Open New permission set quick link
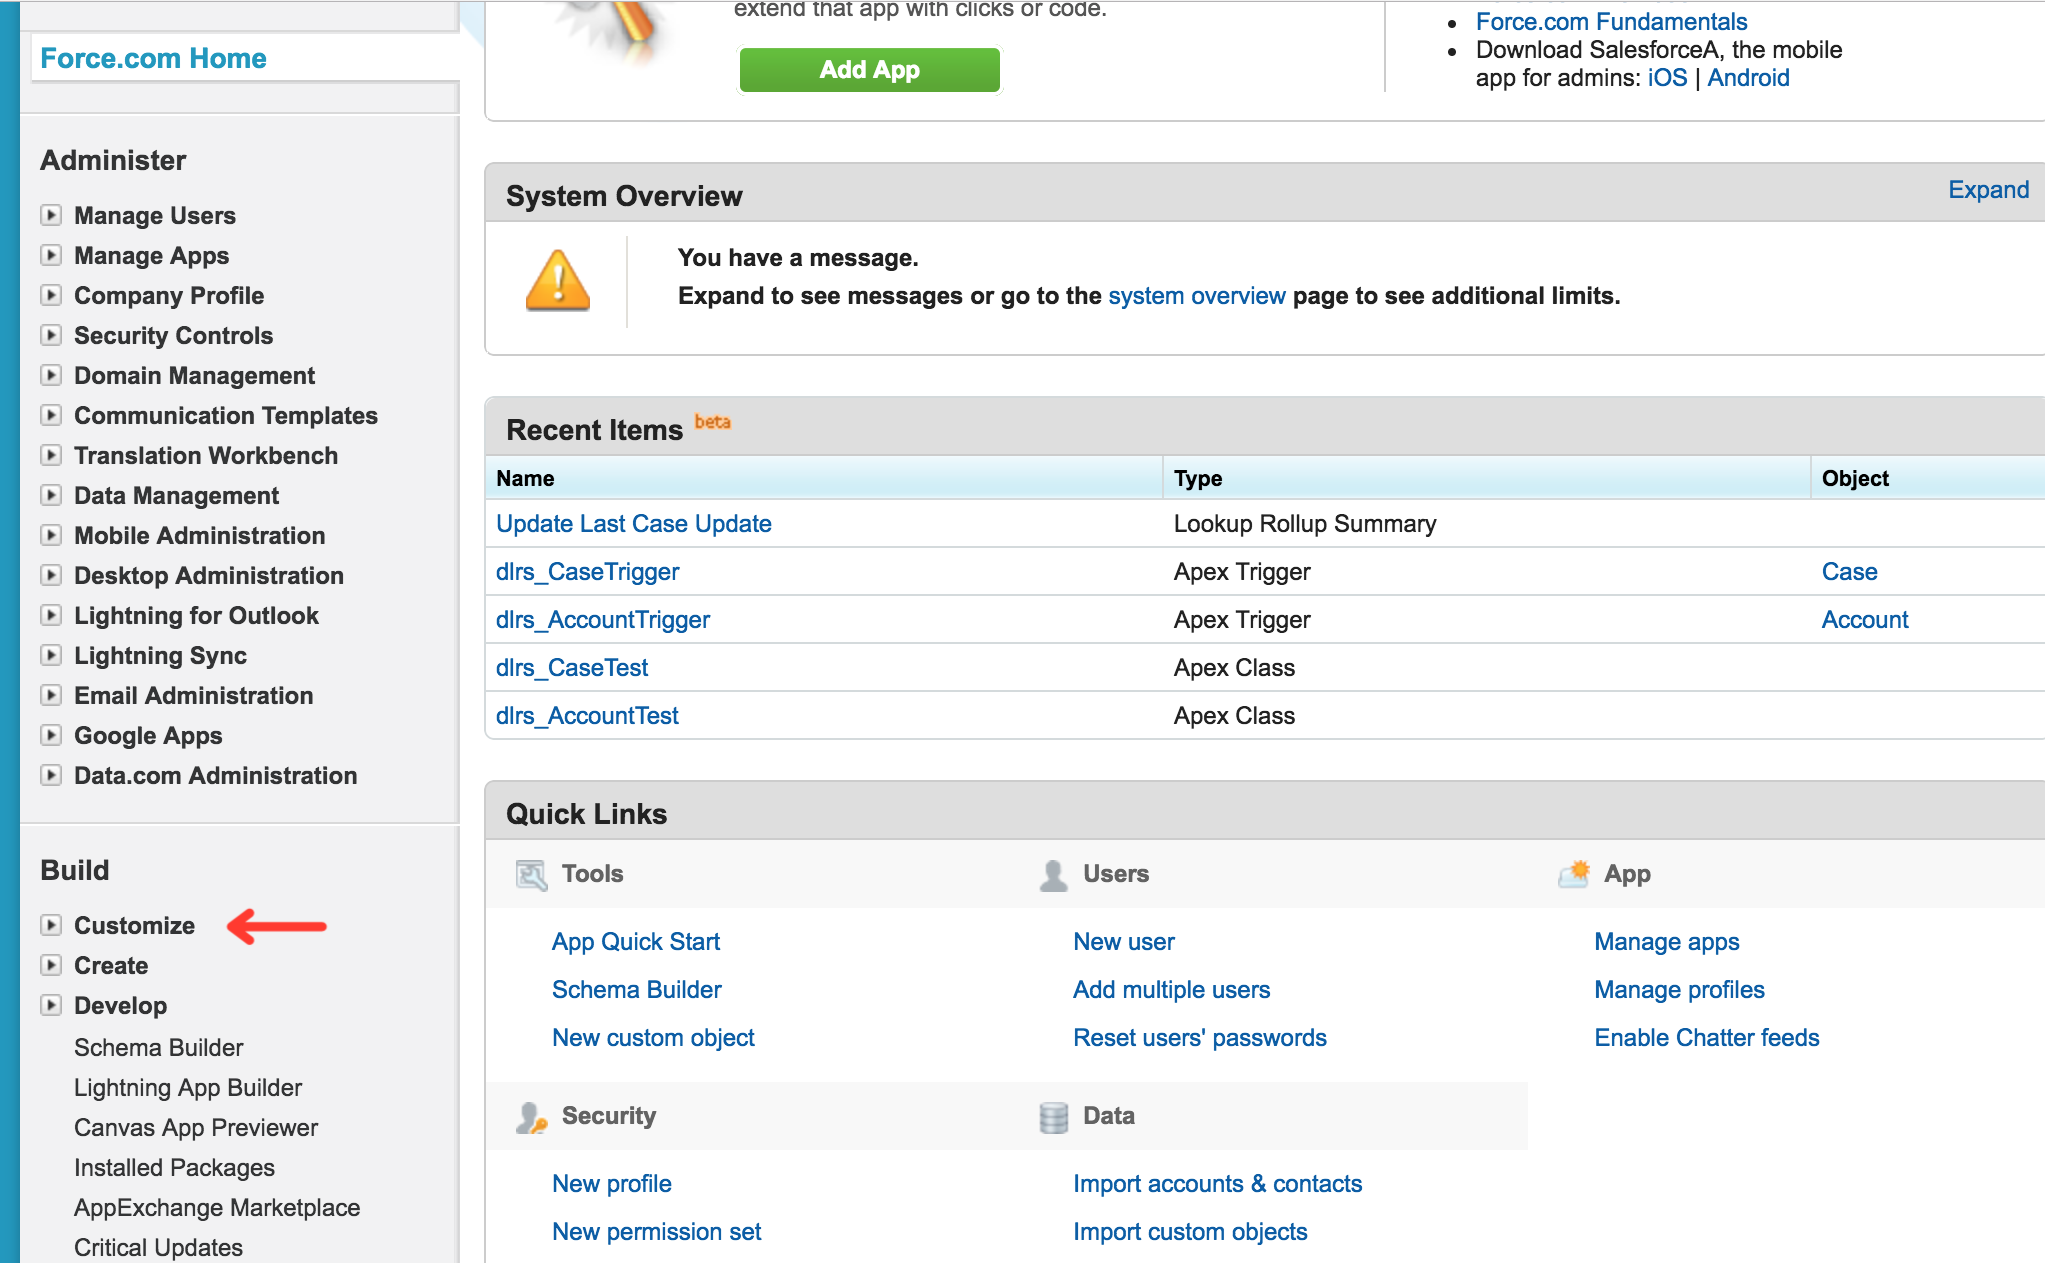This screenshot has width=2045, height=1263. (x=657, y=1232)
